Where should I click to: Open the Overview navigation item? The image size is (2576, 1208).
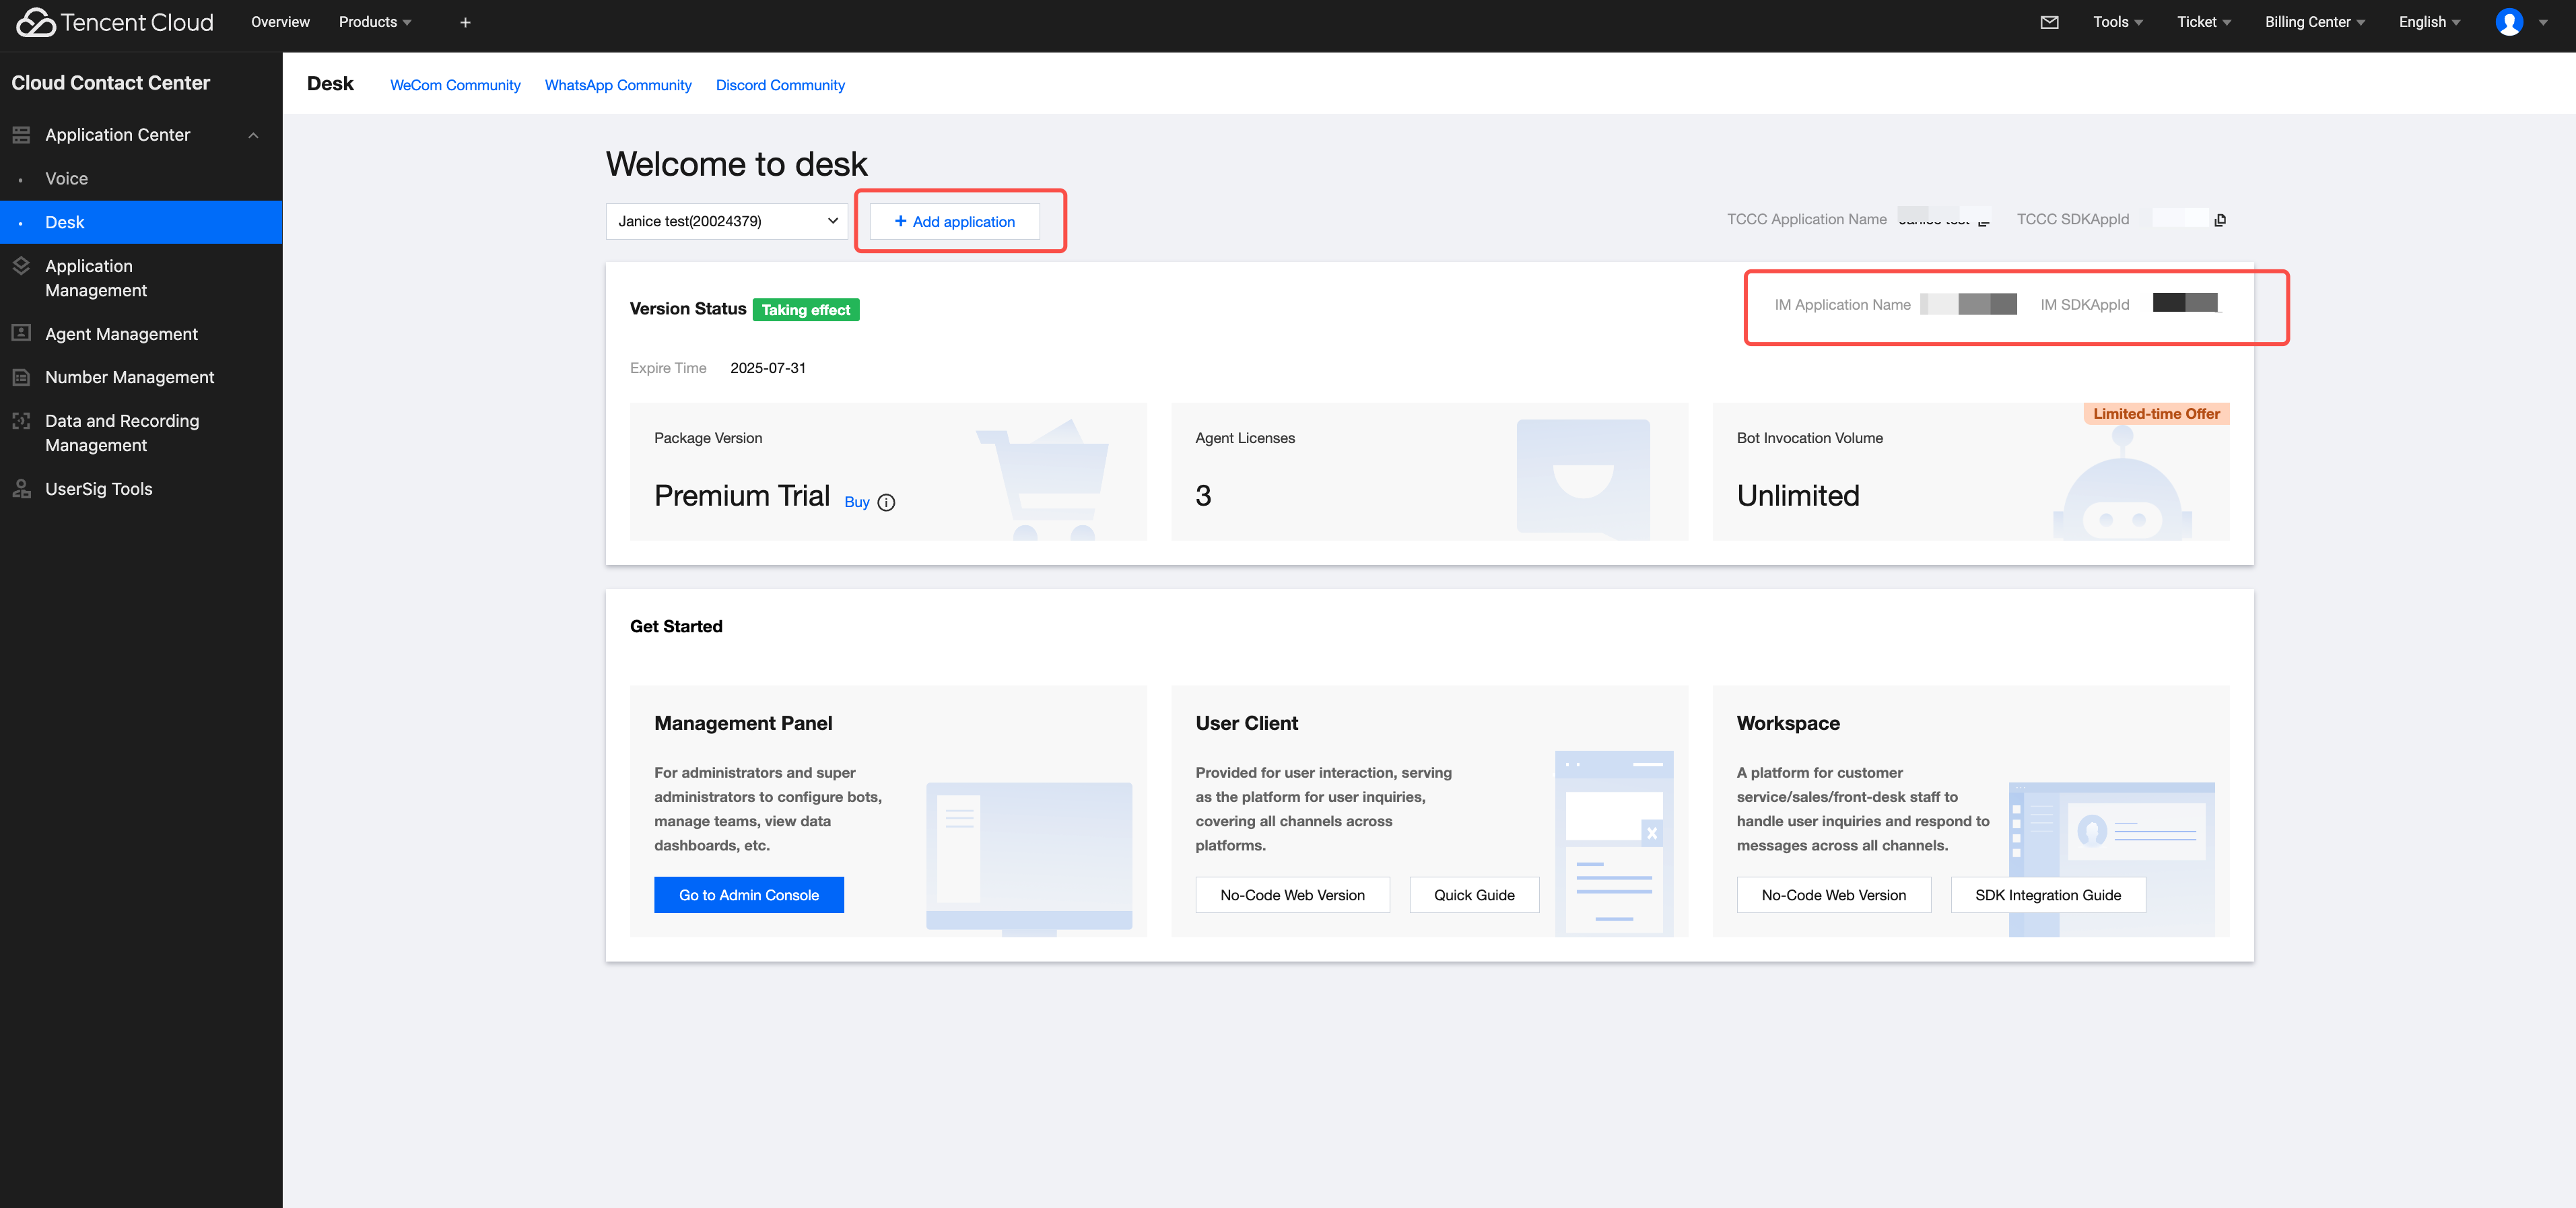pyautogui.click(x=280, y=22)
